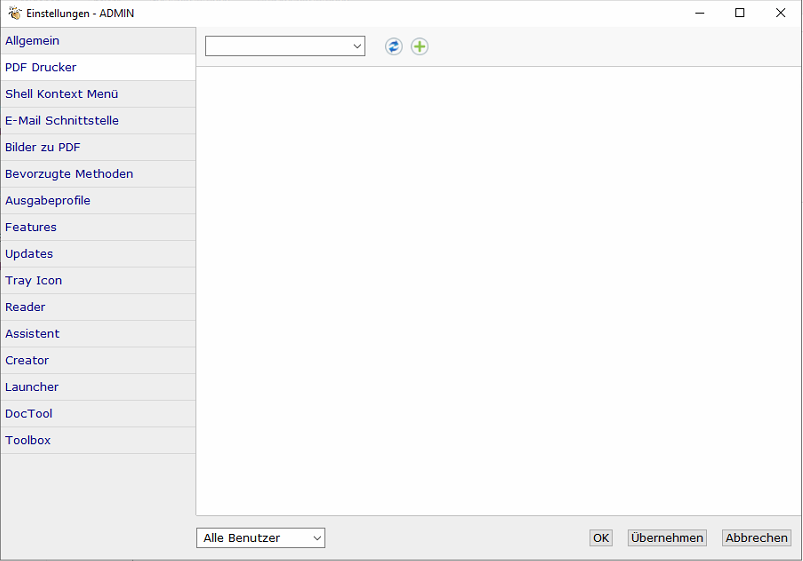Click the green add printer plus icon

[x=420, y=47]
